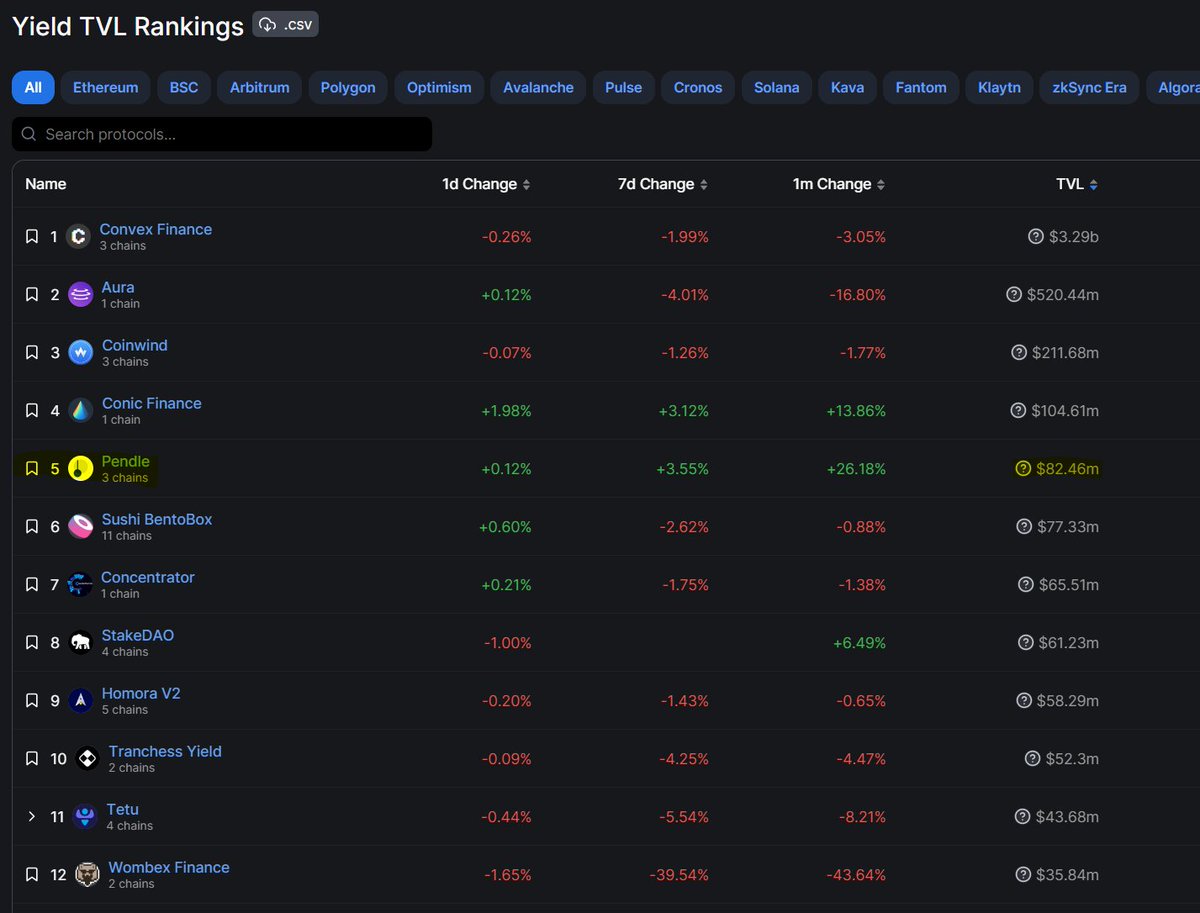This screenshot has width=1200, height=913.
Task: Click the help icon beside $35.84m
Action: point(1023,875)
